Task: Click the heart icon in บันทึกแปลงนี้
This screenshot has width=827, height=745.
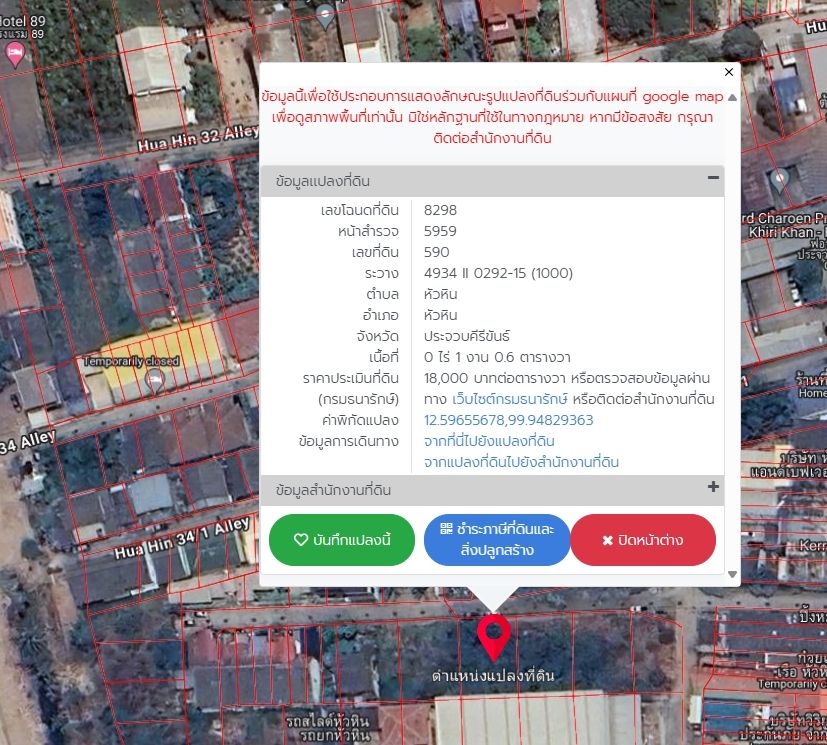Action: 301,539
